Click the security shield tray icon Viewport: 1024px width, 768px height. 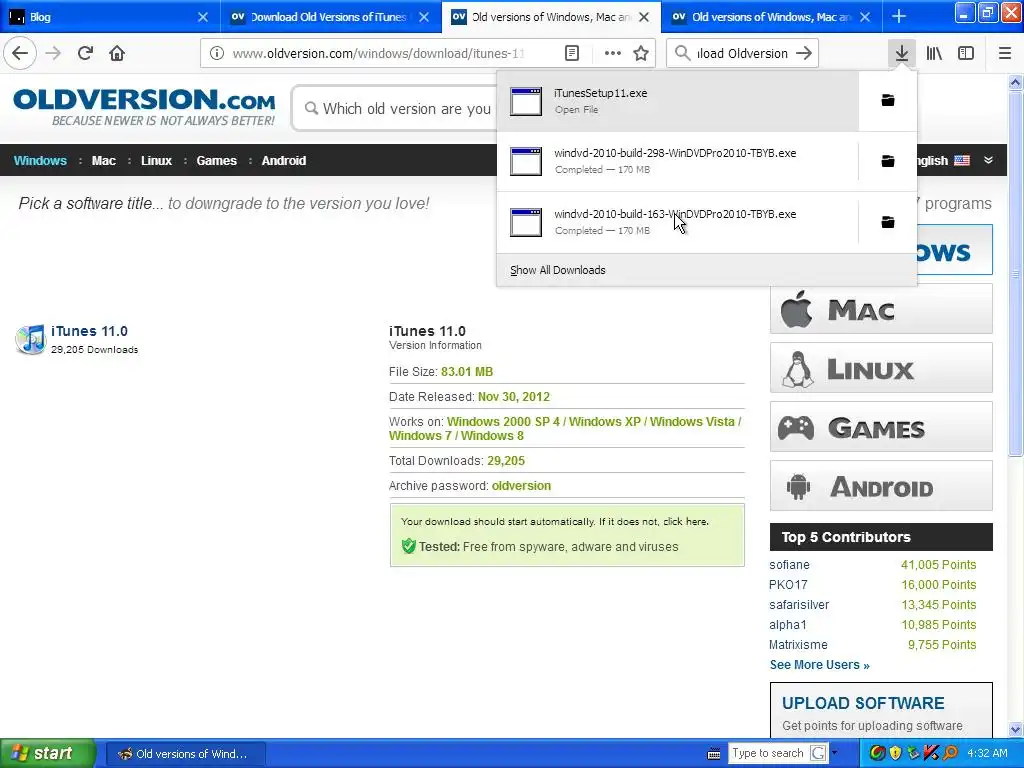[895, 753]
